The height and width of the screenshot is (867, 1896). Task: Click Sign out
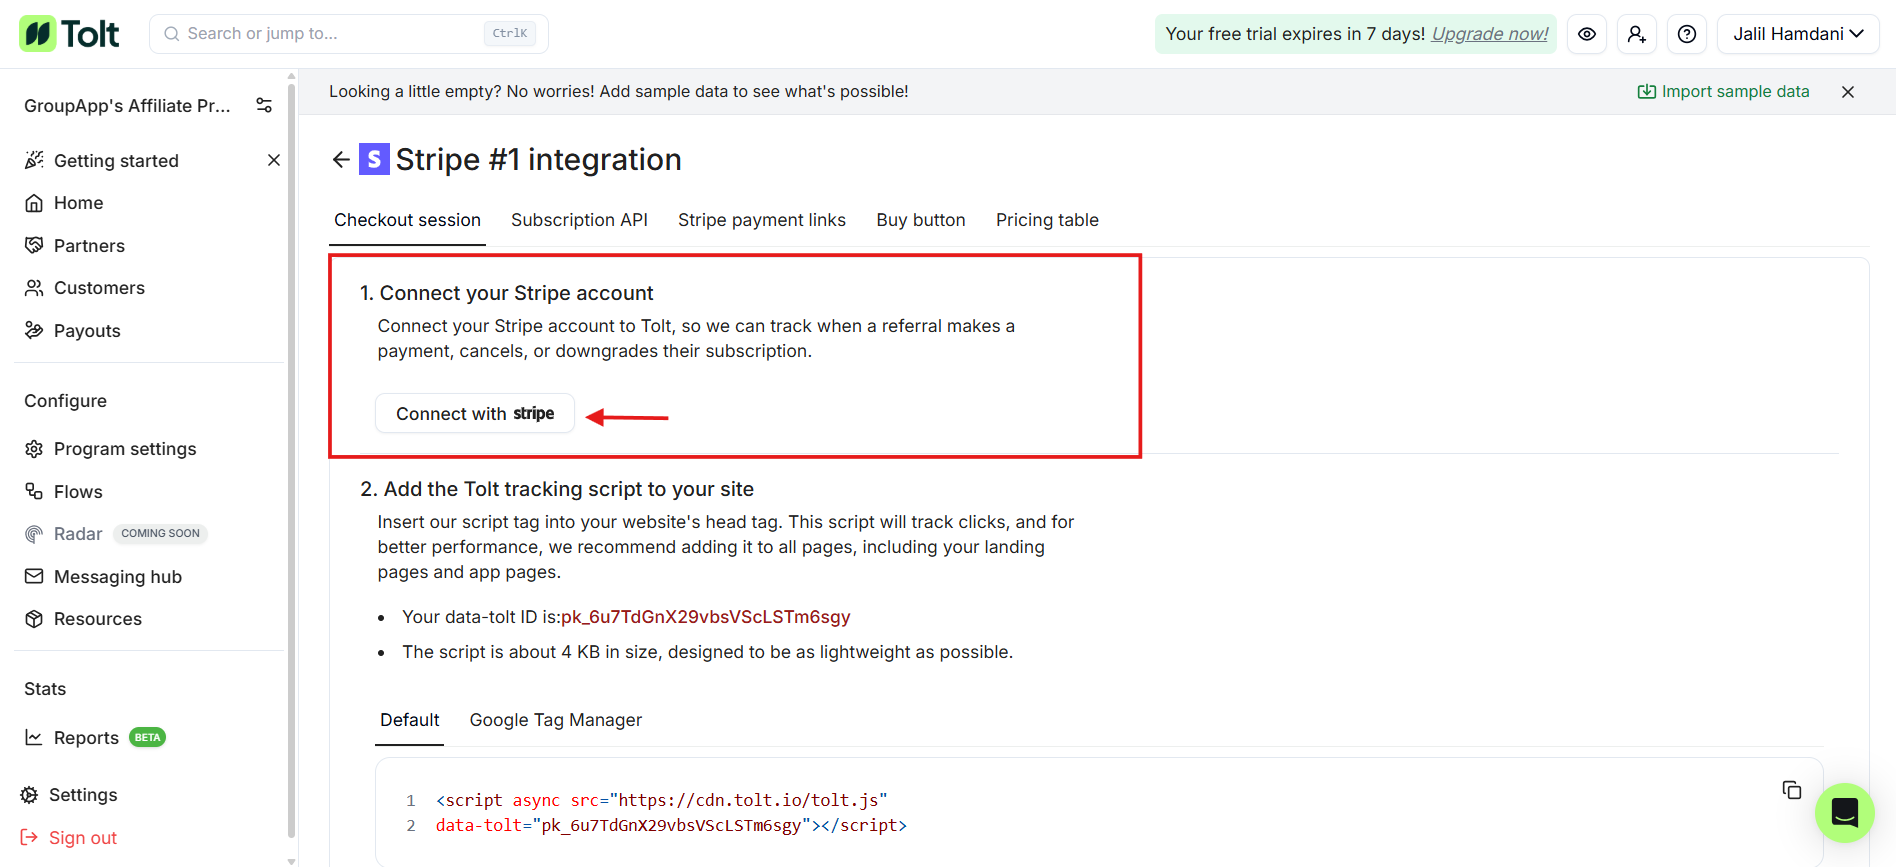pos(69,838)
